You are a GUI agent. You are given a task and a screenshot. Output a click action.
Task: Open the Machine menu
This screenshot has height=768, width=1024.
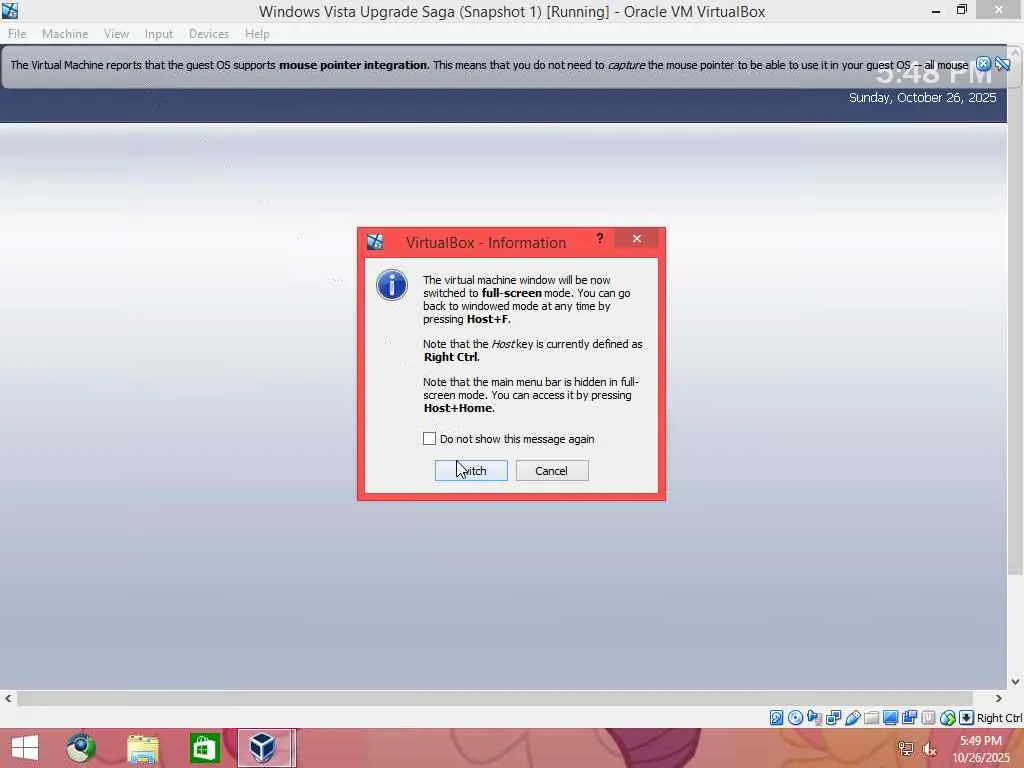coord(65,34)
